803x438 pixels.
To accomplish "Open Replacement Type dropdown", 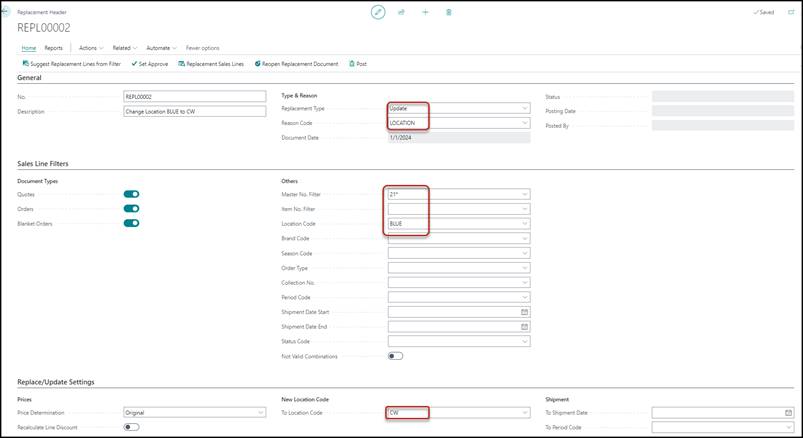I will (524, 109).
